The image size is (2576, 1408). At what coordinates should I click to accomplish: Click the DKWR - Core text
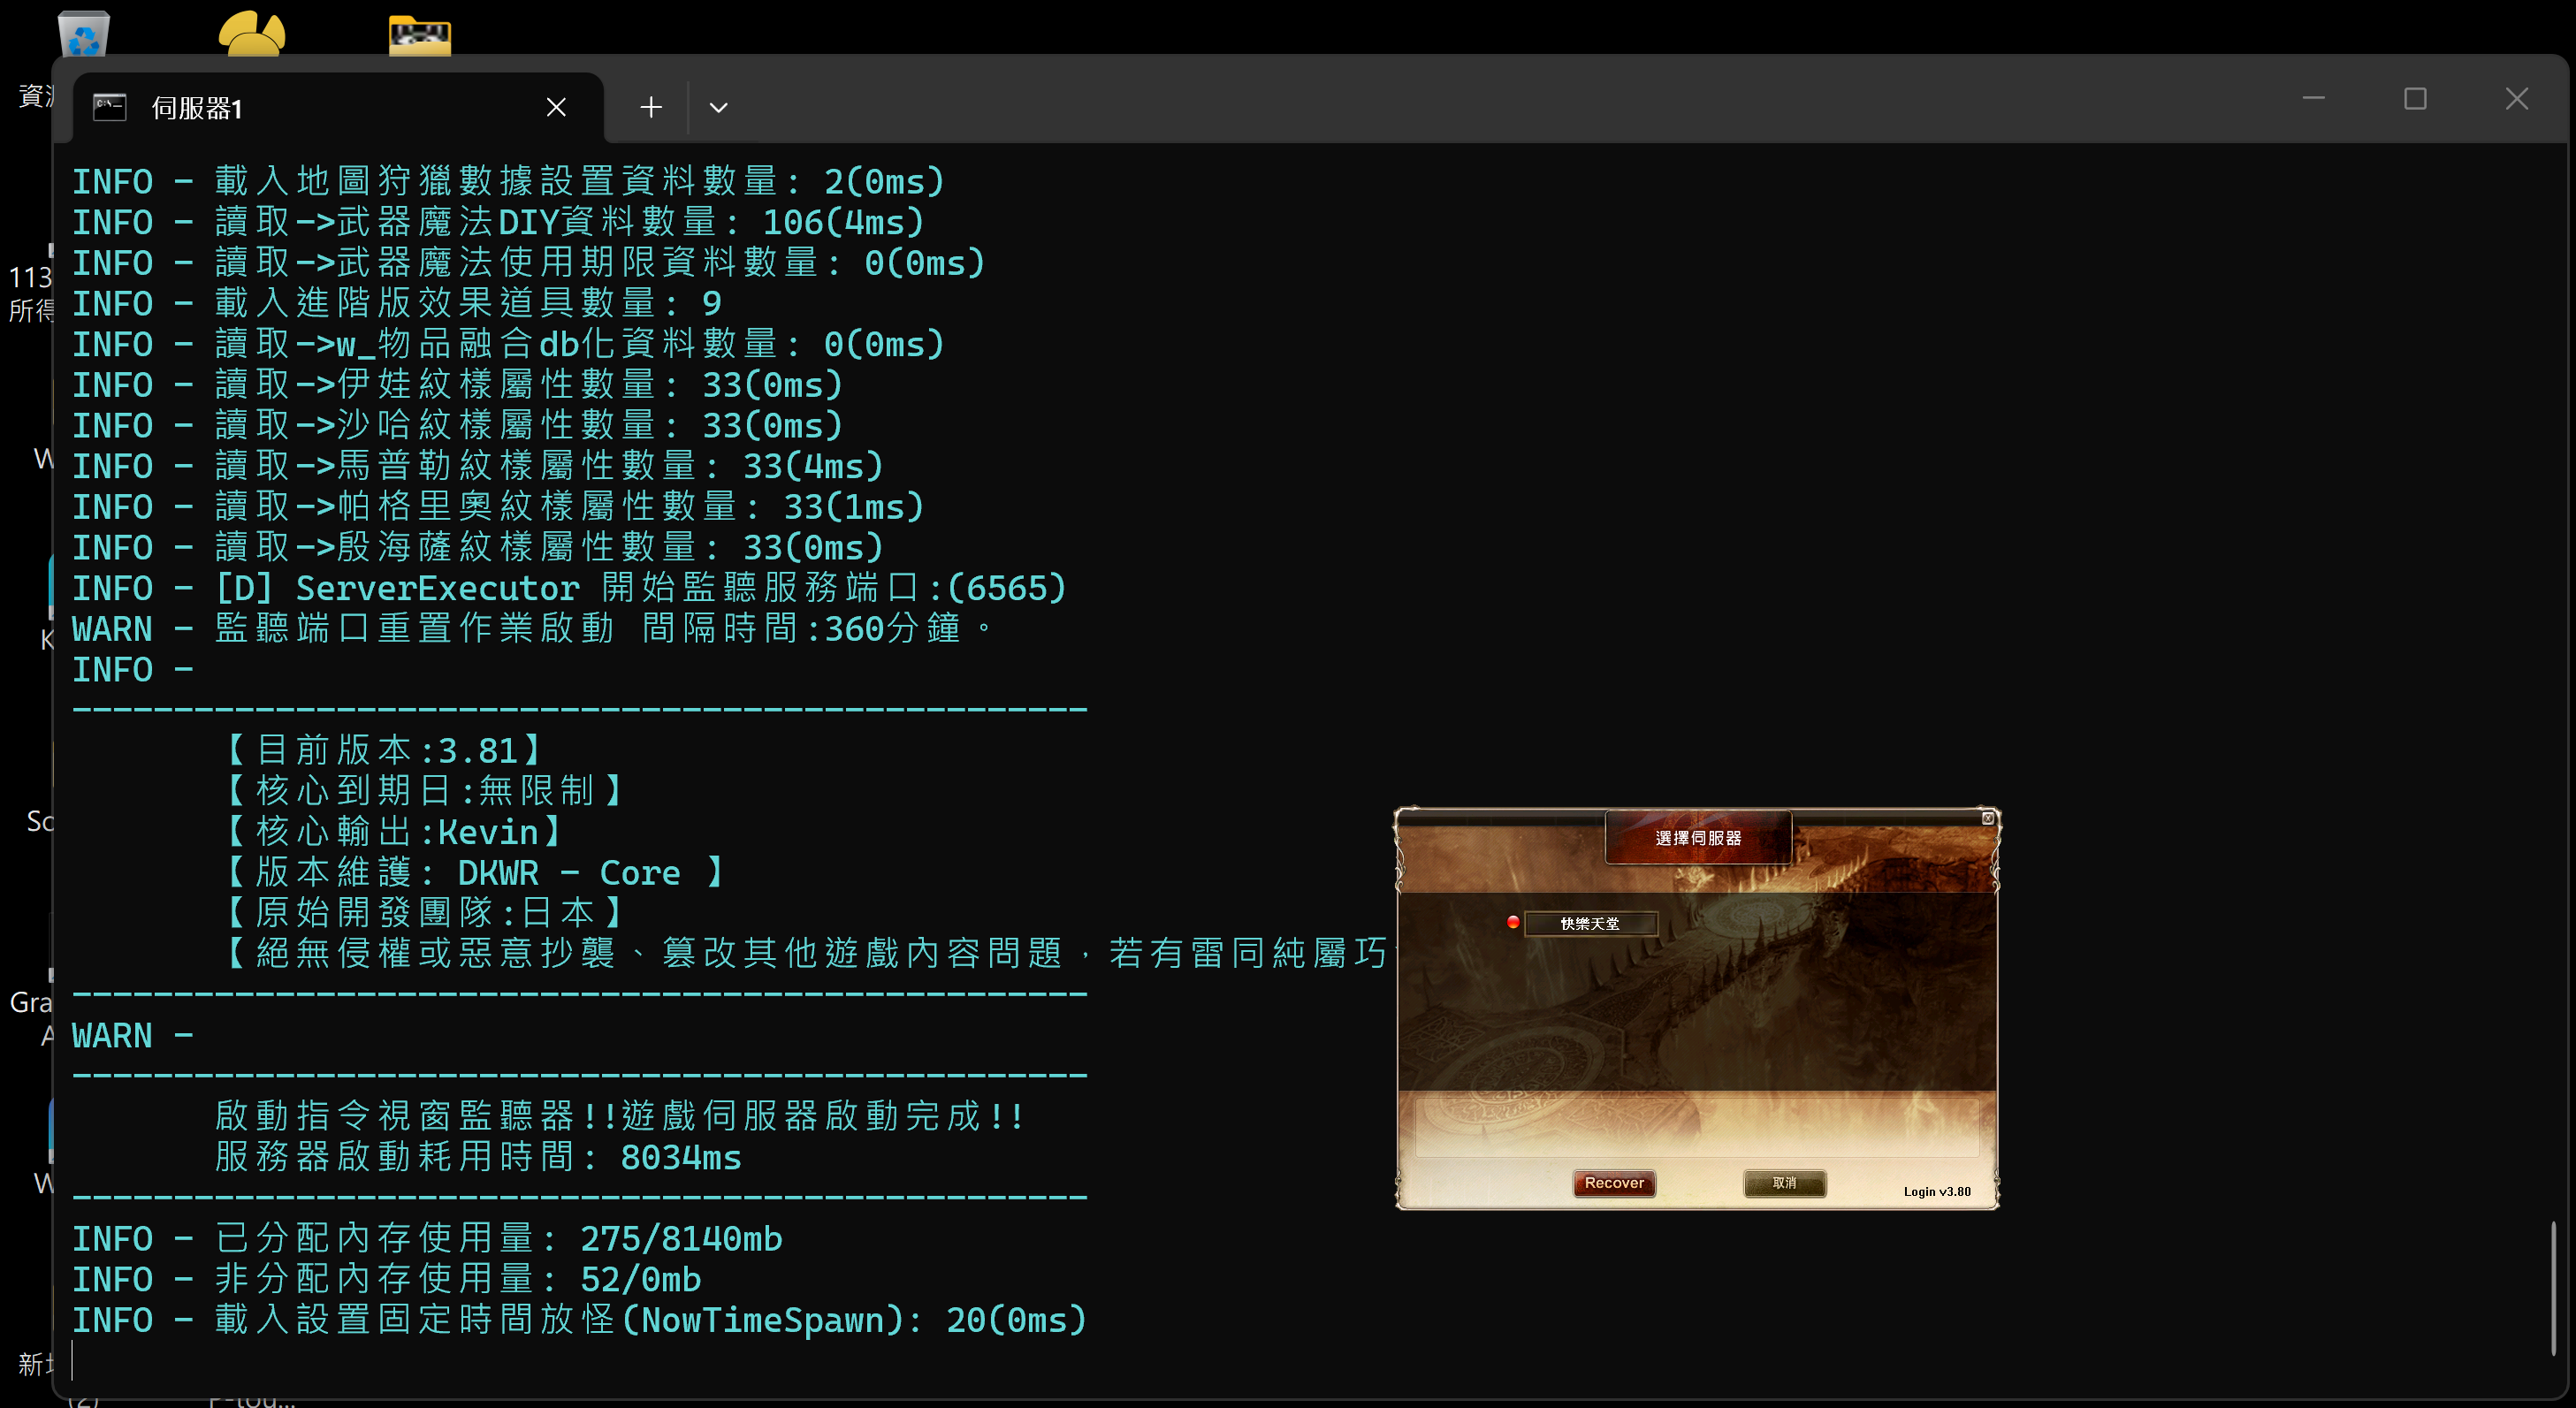(x=569, y=873)
